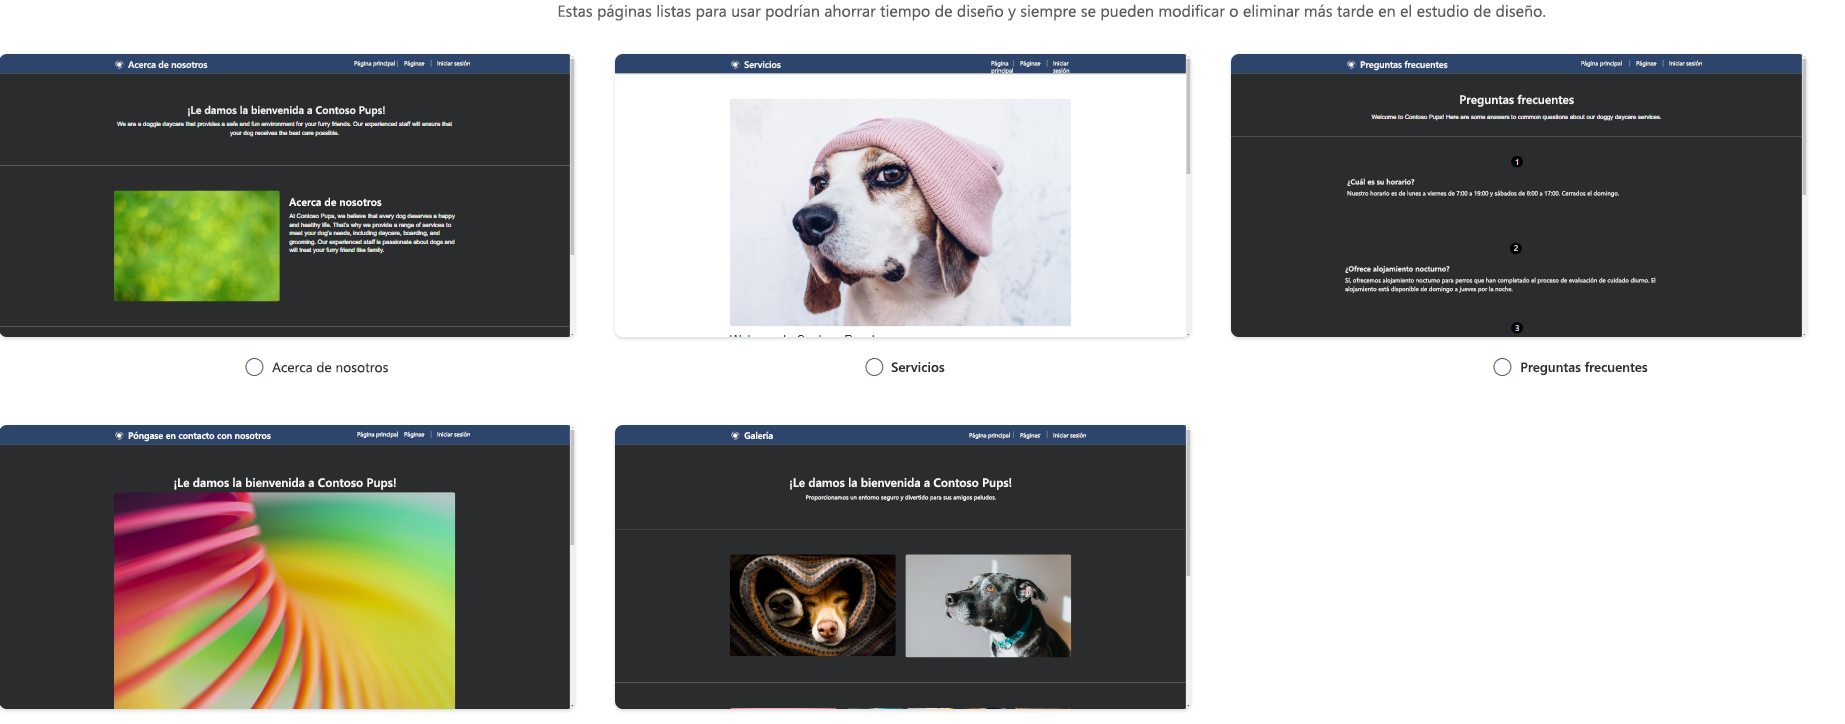Click Página principal in Servicios preview header
Viewport: 1845px width, 724px height.
[1001, 67]
